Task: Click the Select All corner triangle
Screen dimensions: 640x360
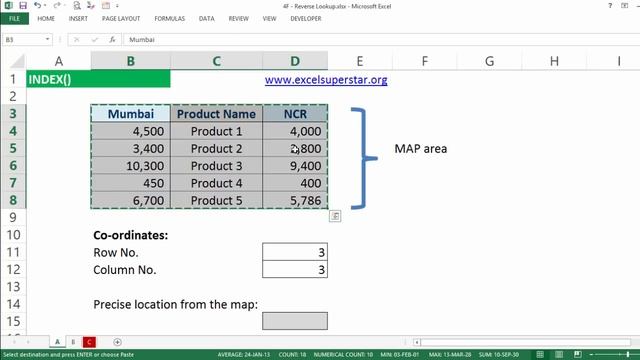Action: click(18, 61)
